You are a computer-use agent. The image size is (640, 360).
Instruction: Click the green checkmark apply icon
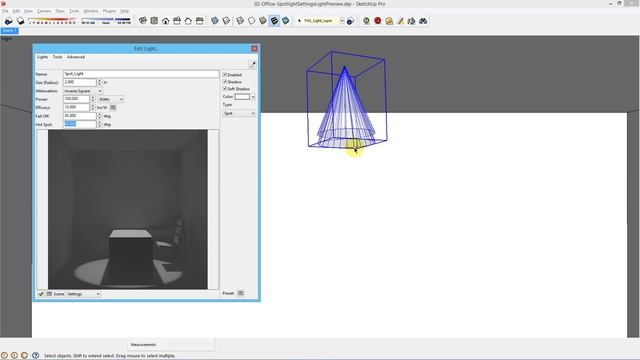point(41,294)
